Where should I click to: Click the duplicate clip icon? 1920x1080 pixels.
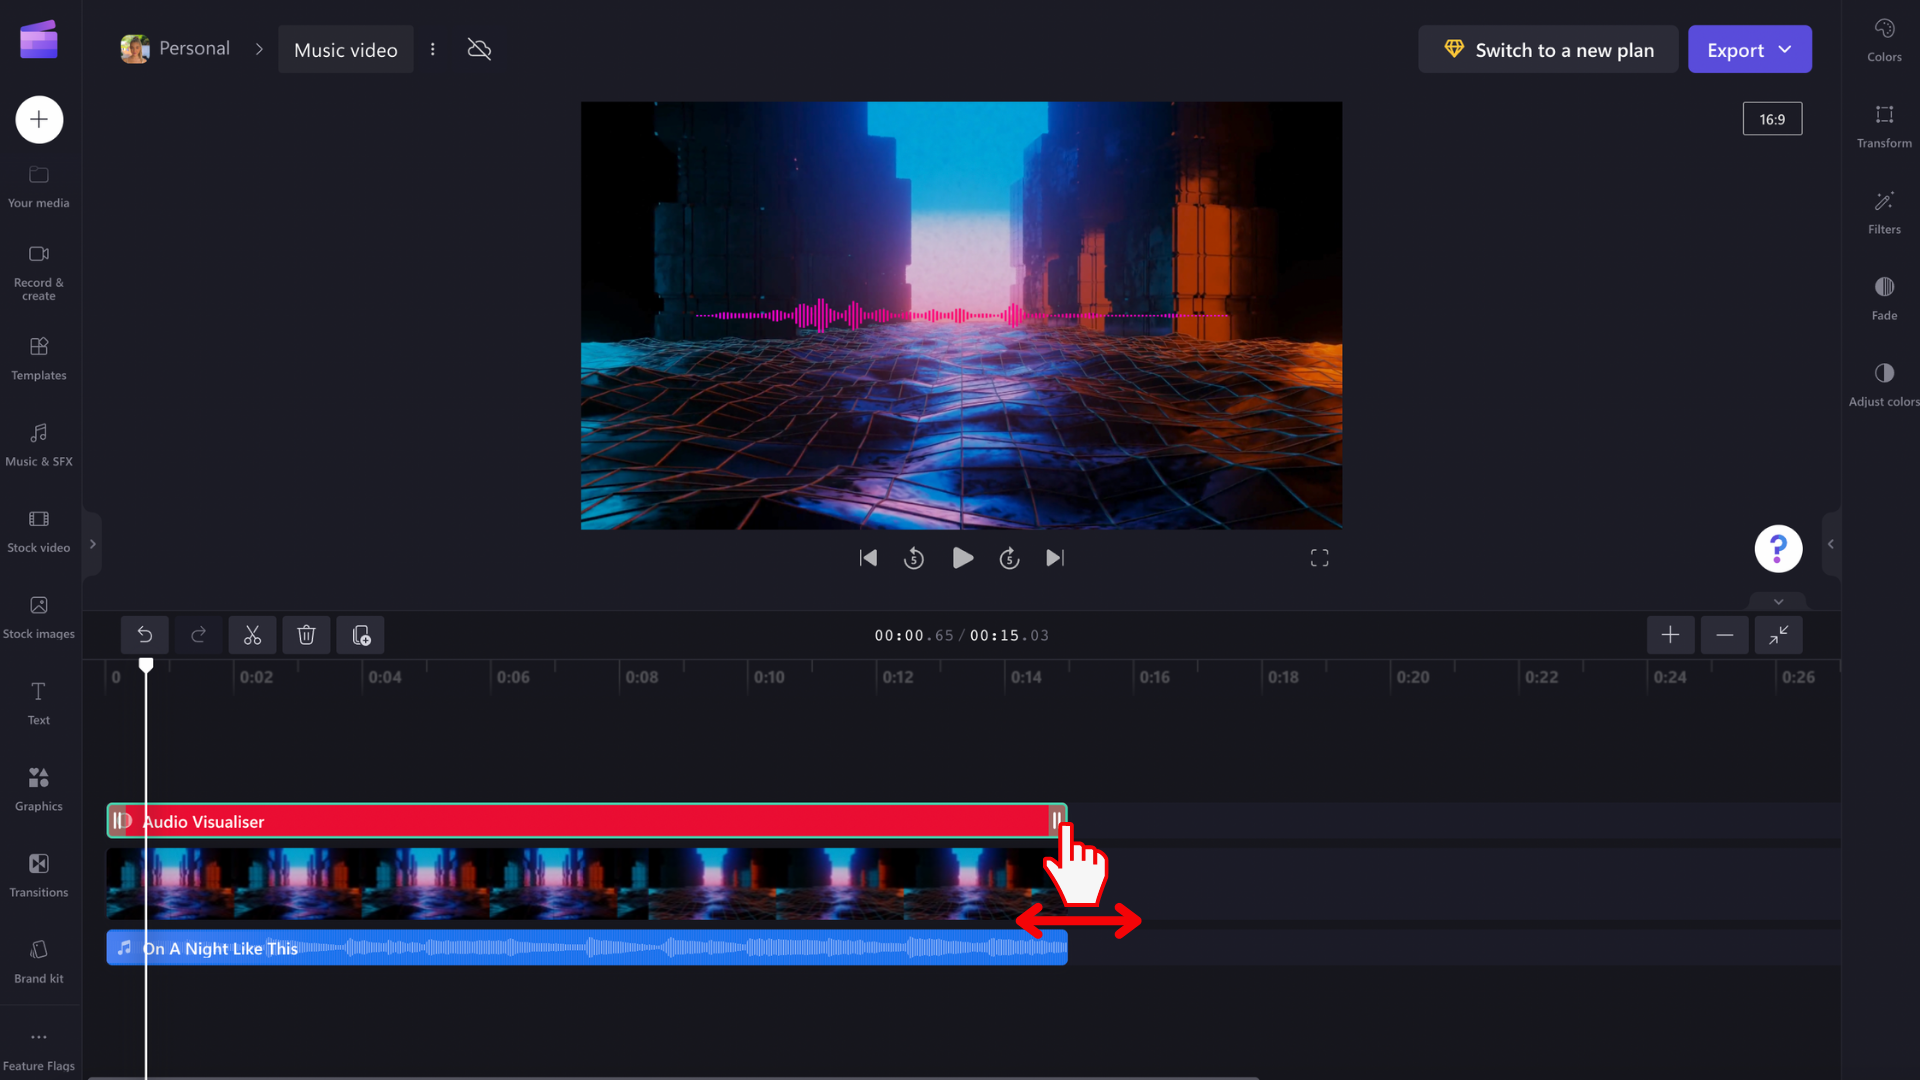point(360,635)
